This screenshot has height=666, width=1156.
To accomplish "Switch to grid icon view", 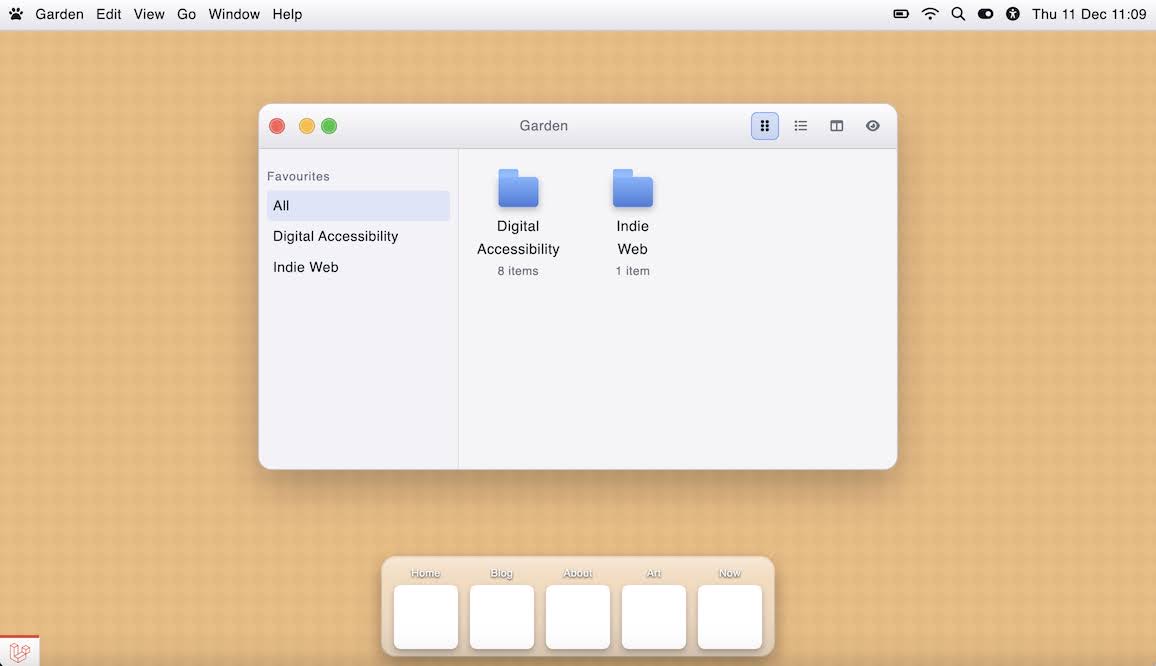I will (x=765, y=126).
